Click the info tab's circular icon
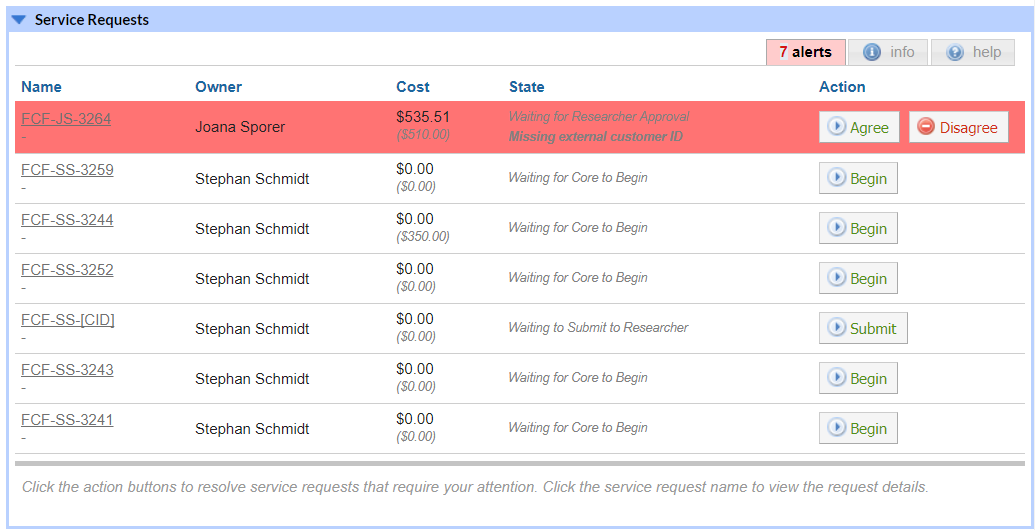Screen dimensions: 1035x530 click(x=872, y=52)
